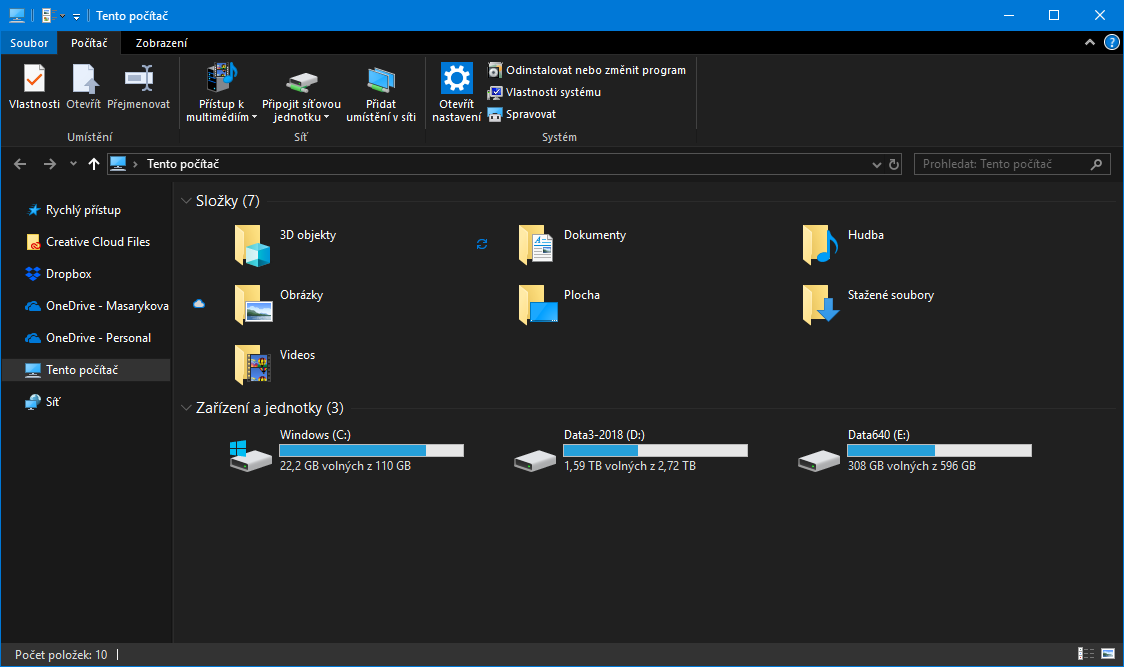1124x667 pixels.
Task: Open the address bar history dropdown
Action: (x=876, y=164)
